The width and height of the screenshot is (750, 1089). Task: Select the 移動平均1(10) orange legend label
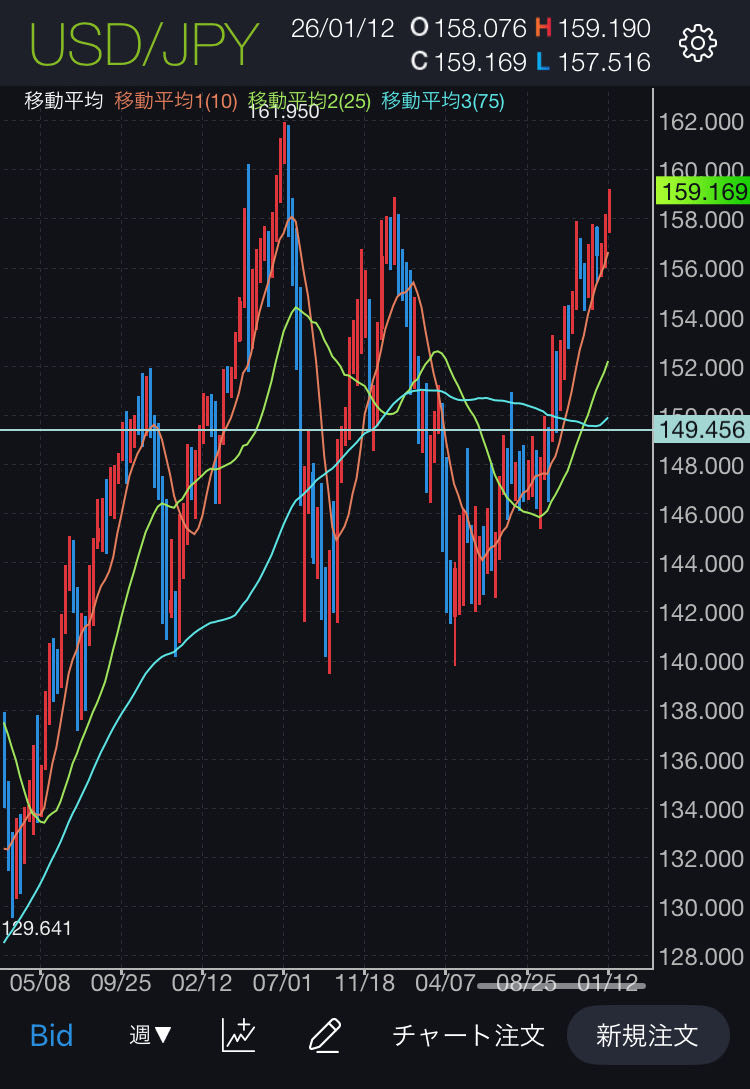pos(176,100)
